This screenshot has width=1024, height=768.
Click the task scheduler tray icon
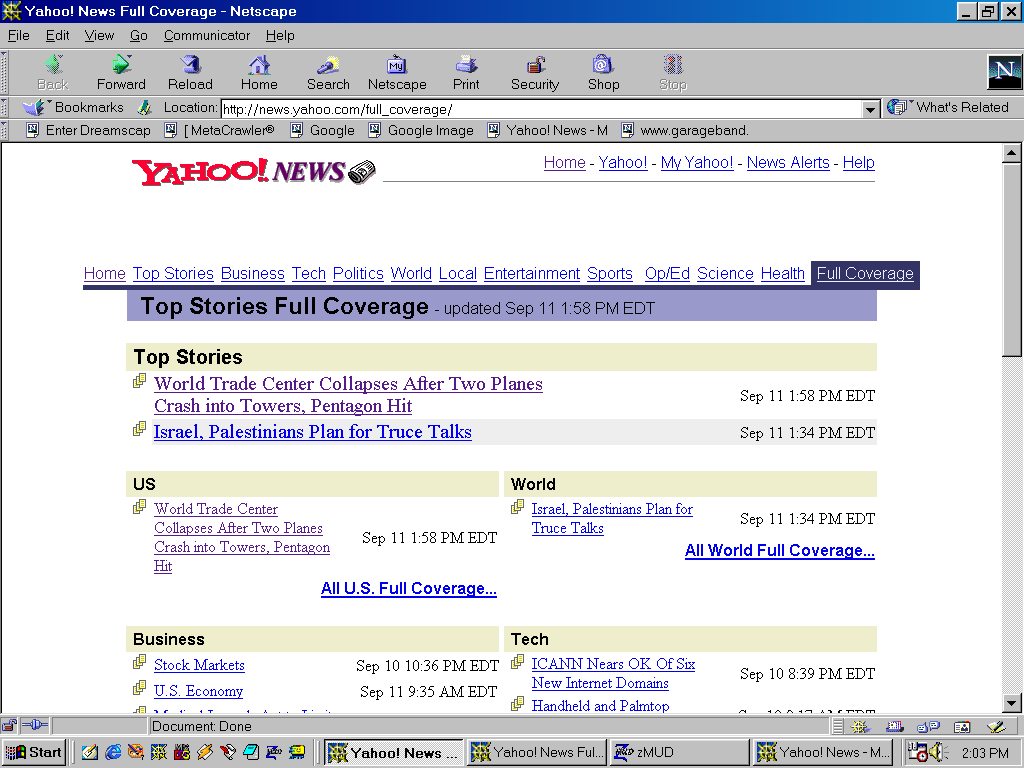coord(918,753)
